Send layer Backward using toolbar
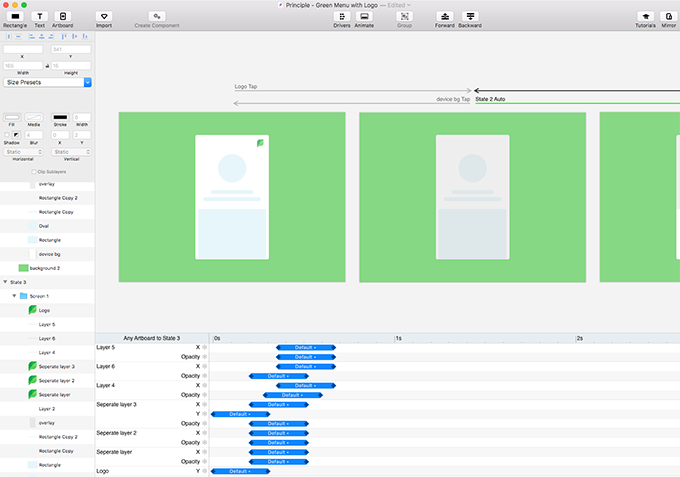 pyautogui.click(x=471, y=17)
